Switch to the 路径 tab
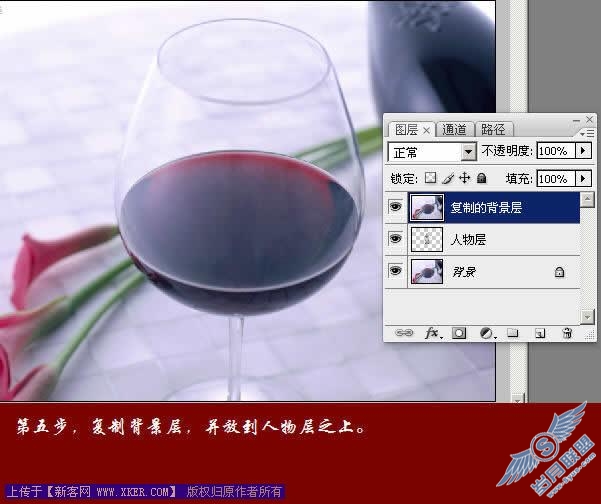This screenshot has width=601, height=504. [x=493, y=130]
